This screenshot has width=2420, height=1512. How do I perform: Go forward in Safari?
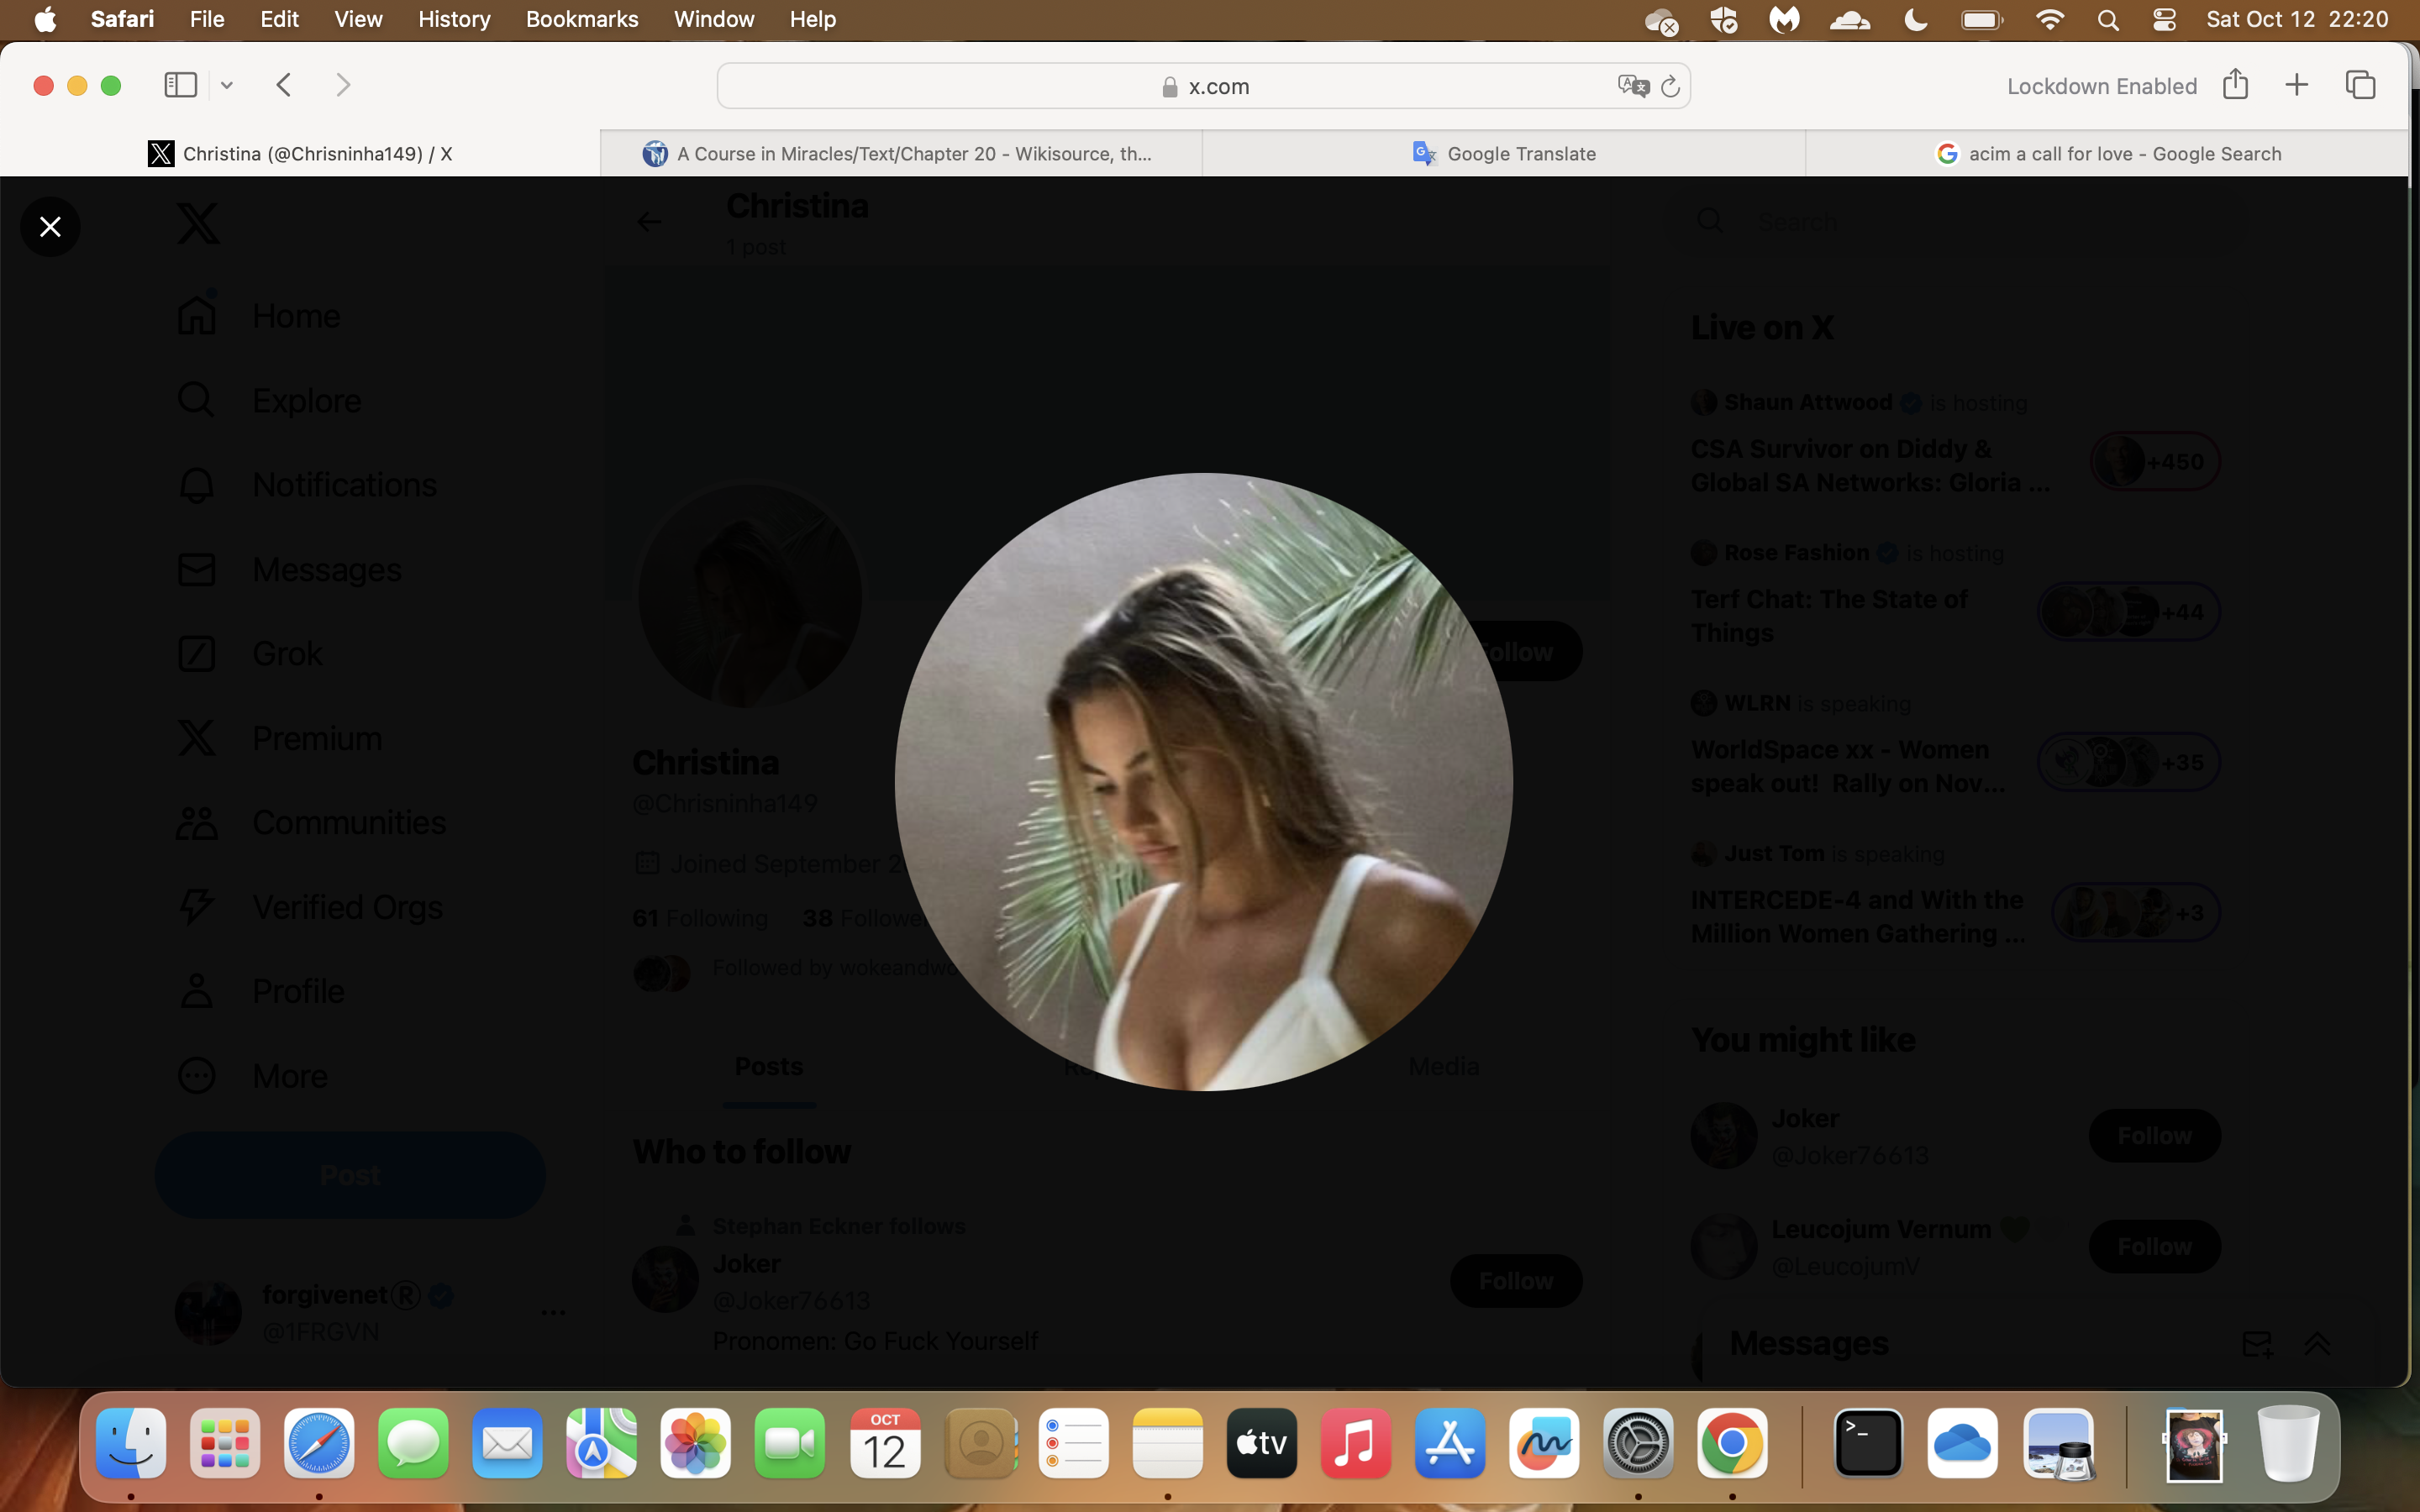[343, 85]
